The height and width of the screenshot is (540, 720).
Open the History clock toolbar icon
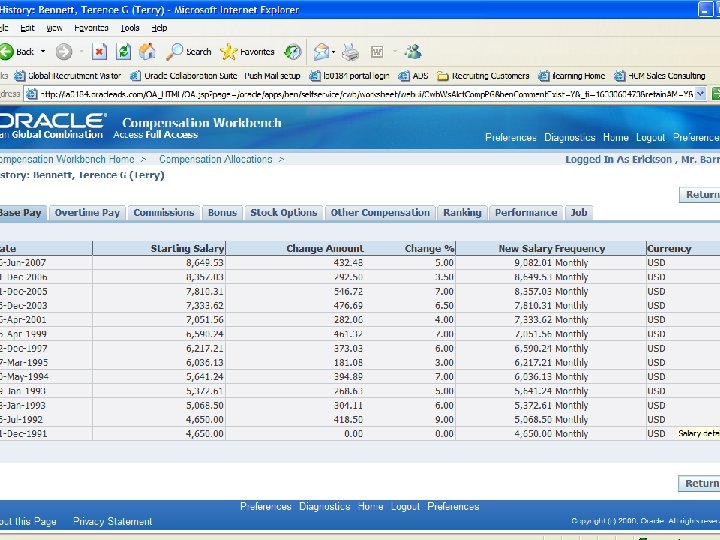point(292,51)
